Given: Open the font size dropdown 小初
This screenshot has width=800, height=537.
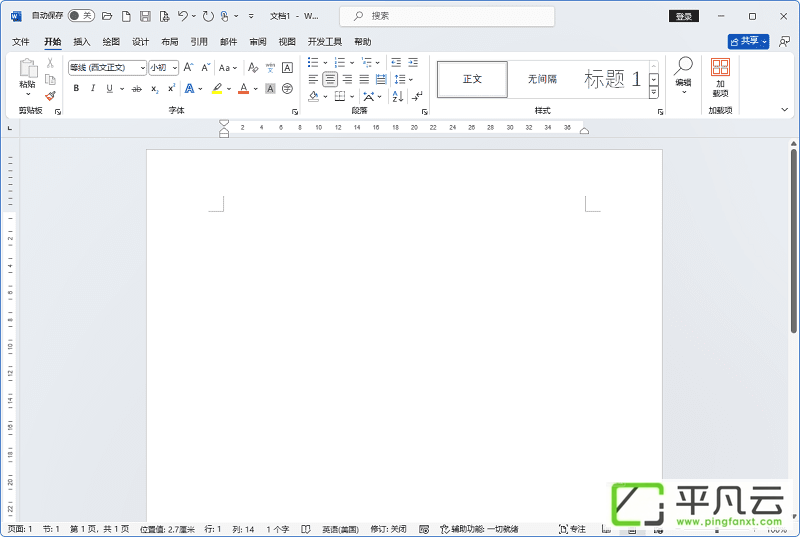Looking at the screenshot, I should 174,68.
